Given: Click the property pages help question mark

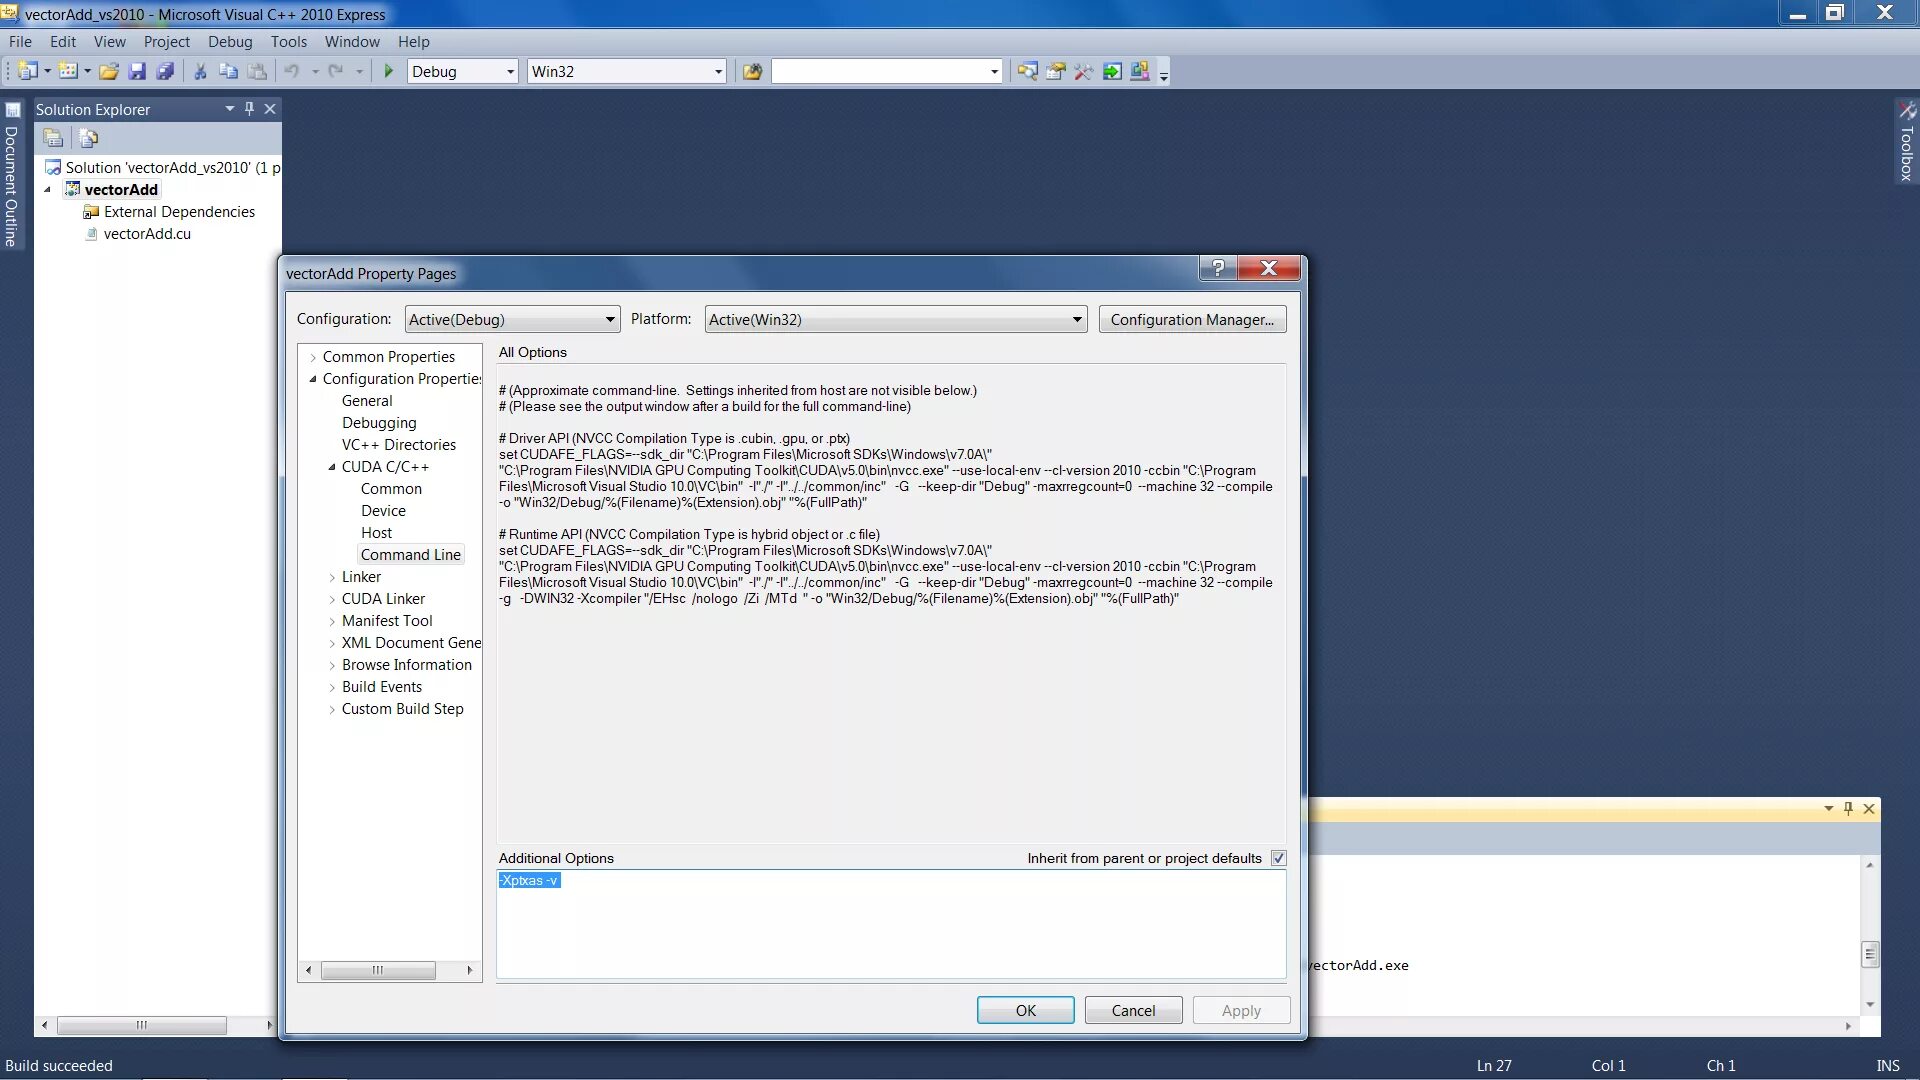Looking at the screenshot, I should click(x=1217, y=268).
